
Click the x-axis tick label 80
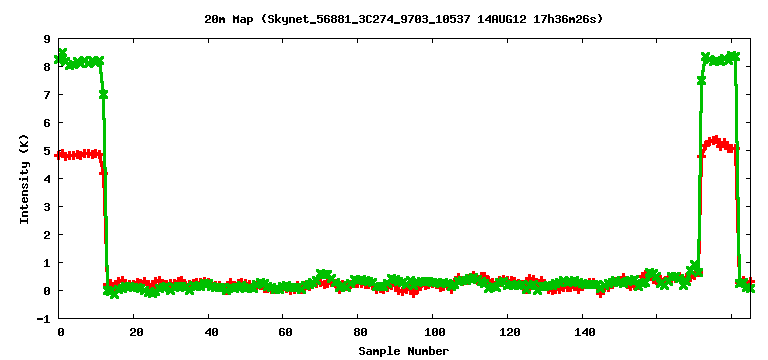point(360,333)
